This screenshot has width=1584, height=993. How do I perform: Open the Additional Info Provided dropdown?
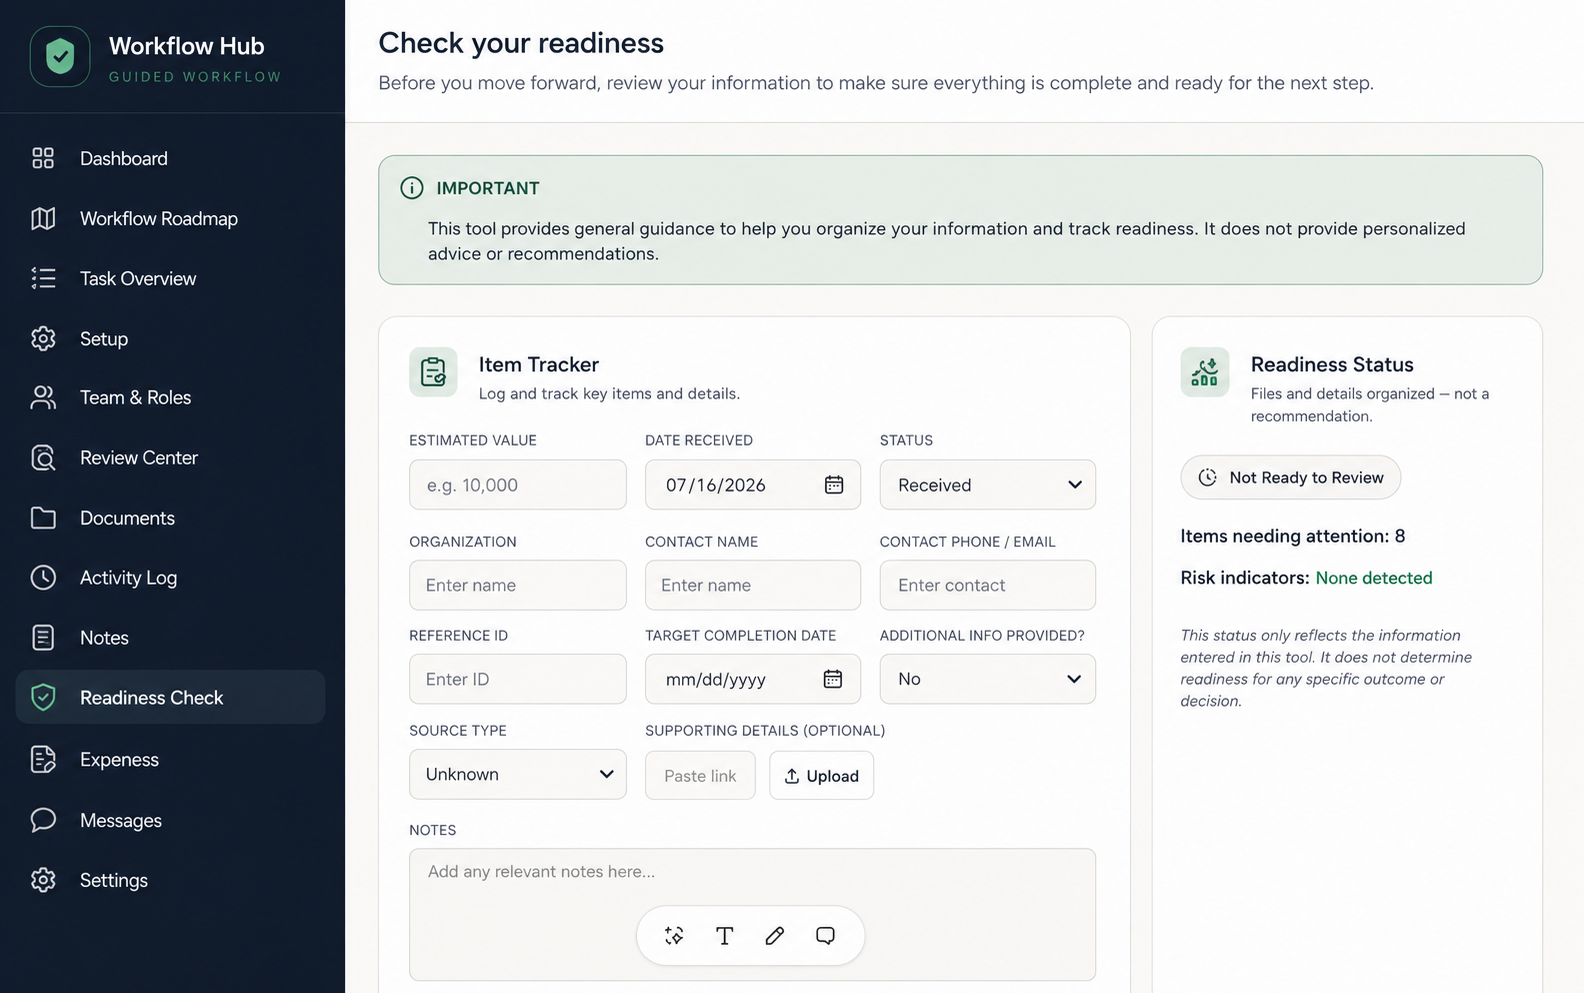click(988, 679)
